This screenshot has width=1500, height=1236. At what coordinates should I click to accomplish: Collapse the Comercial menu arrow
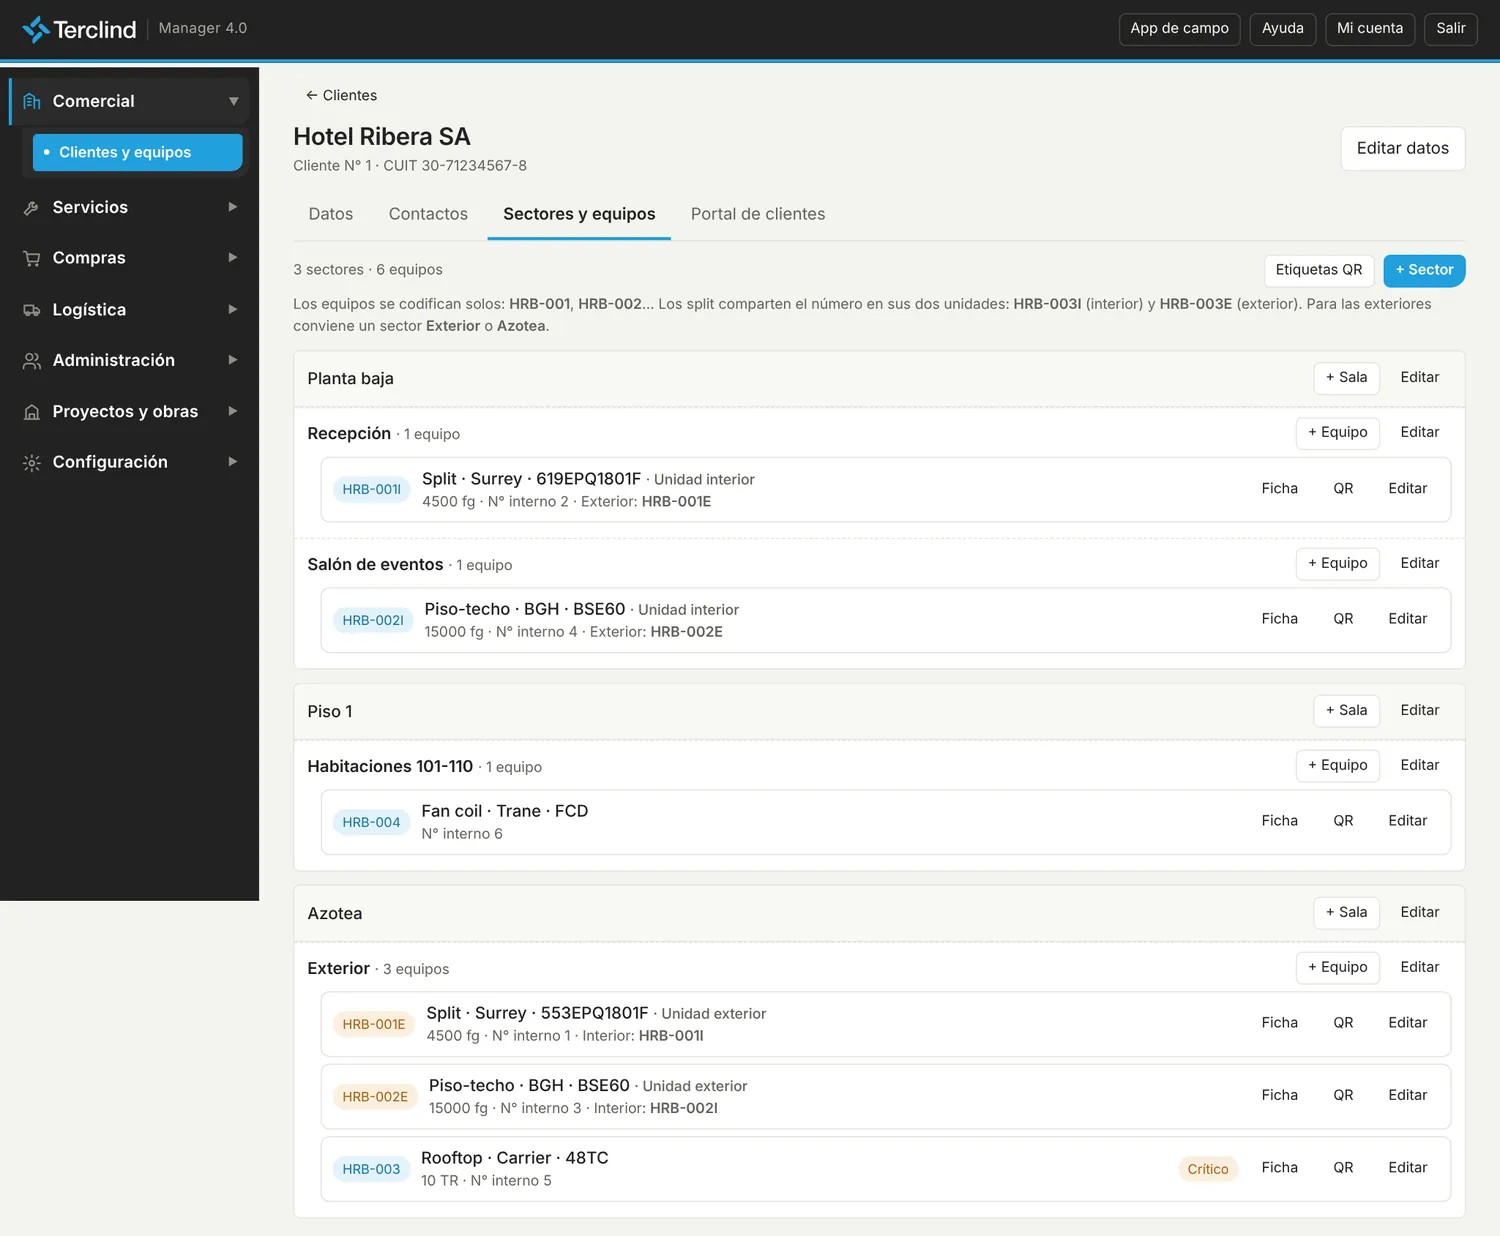233,101
